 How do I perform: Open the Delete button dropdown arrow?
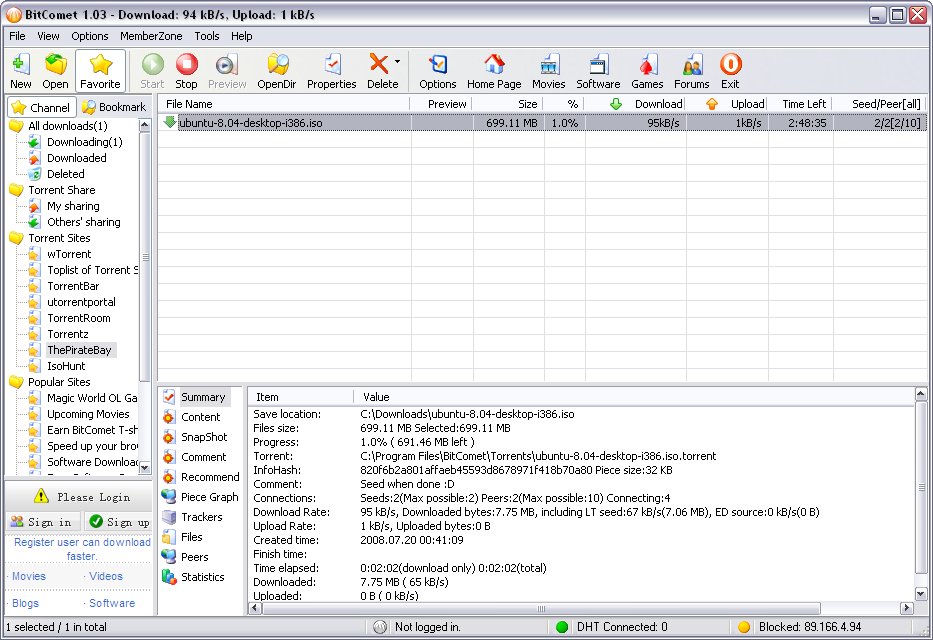tap(397, 62)
